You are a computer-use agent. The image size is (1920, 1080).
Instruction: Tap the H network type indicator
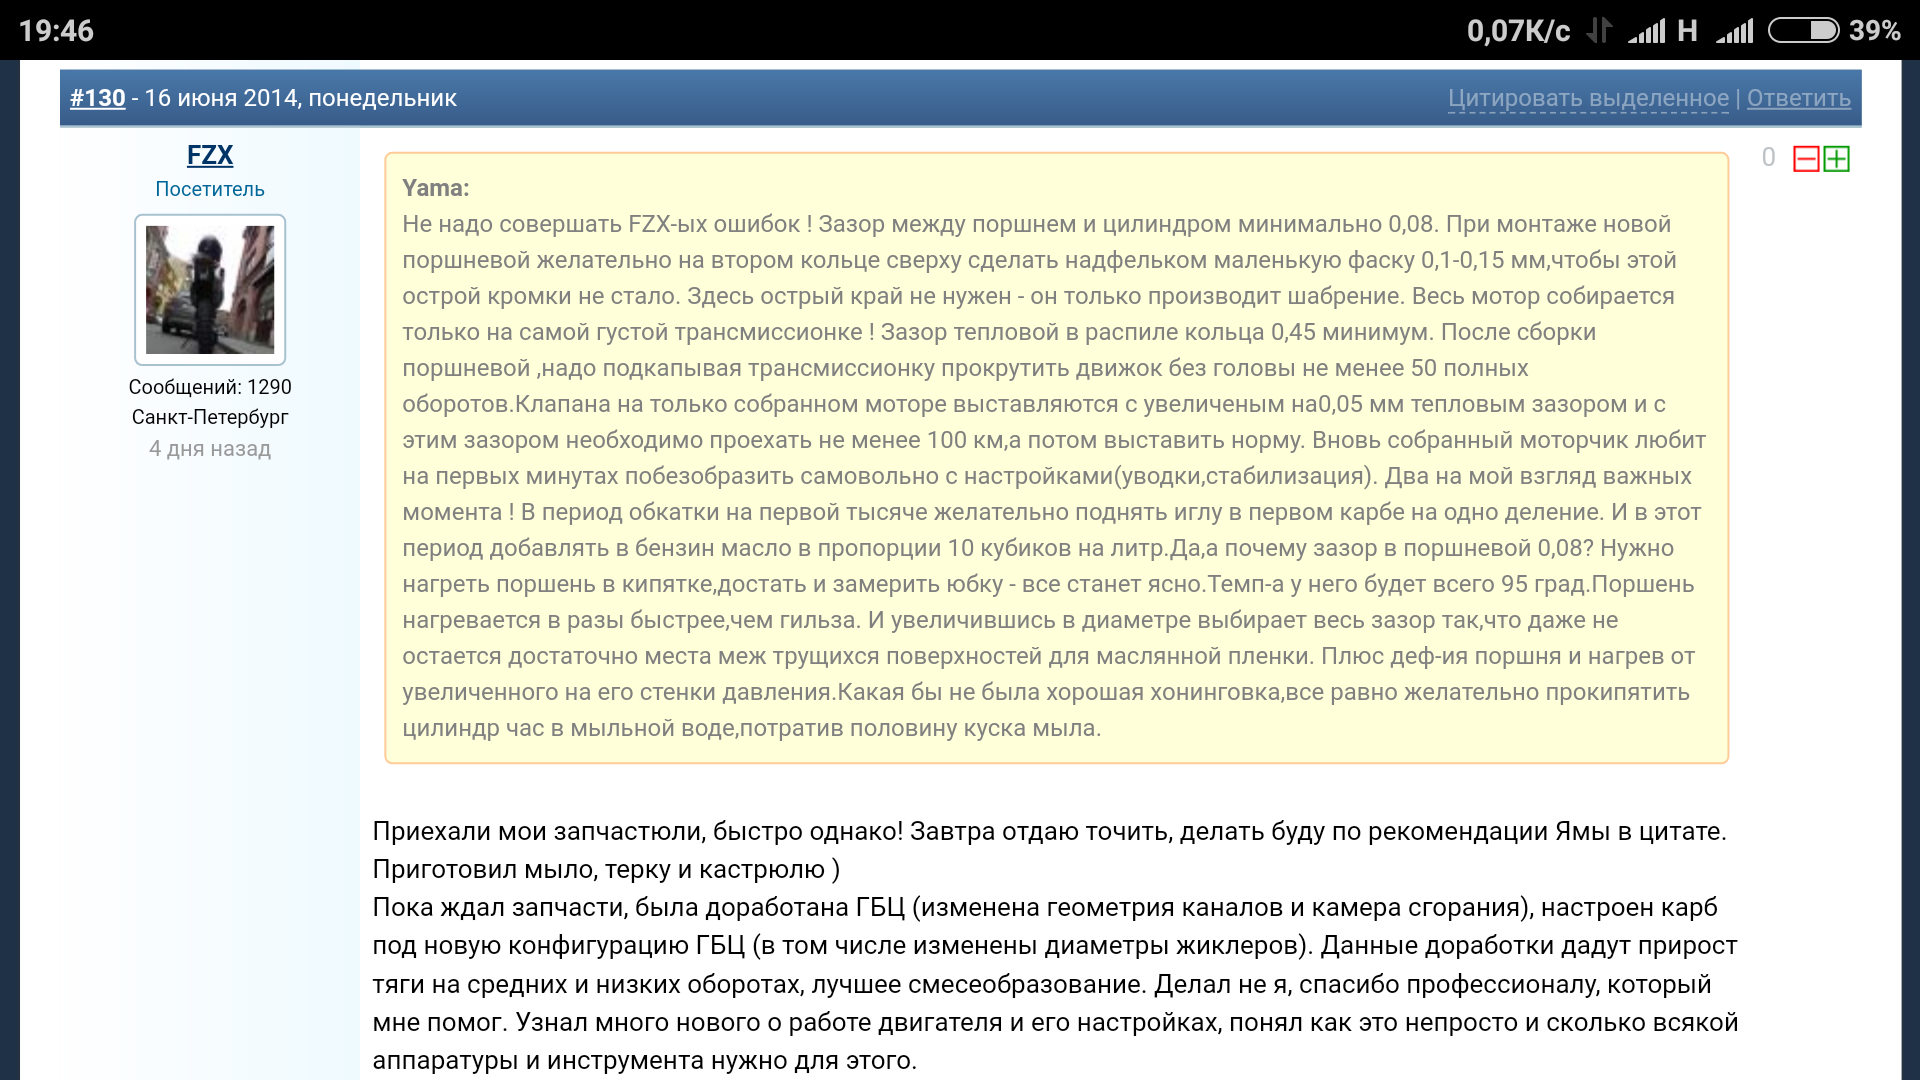pyautogui.click(x=1687, y=31)
